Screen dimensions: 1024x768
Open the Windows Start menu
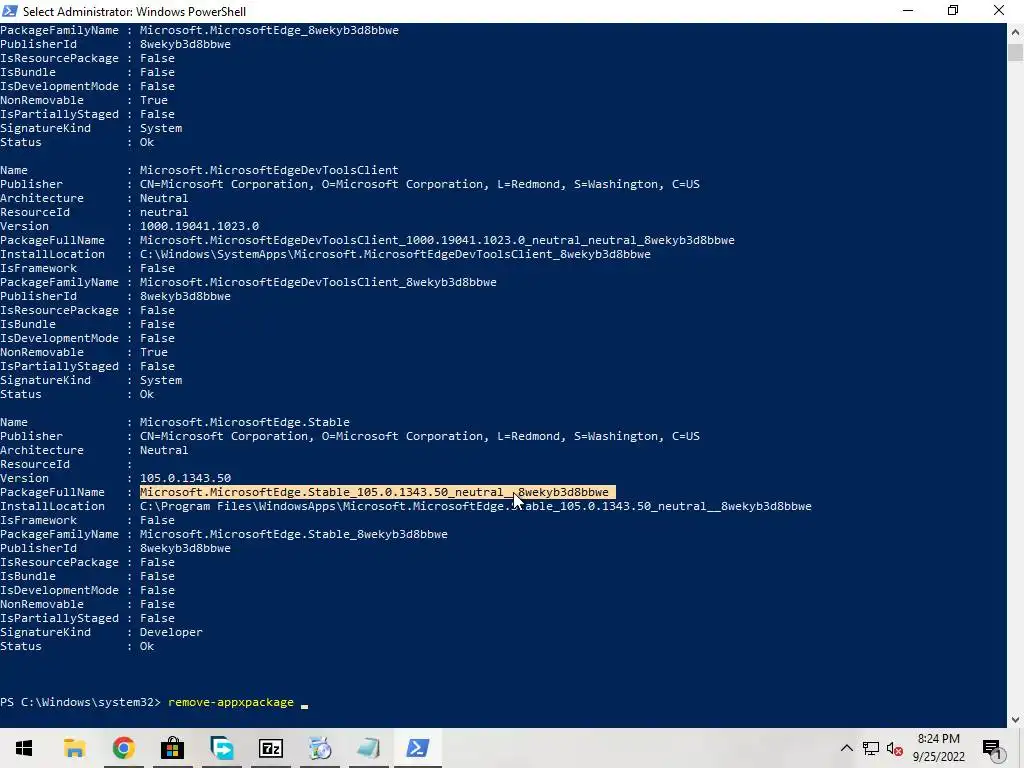tap(24, 748)
